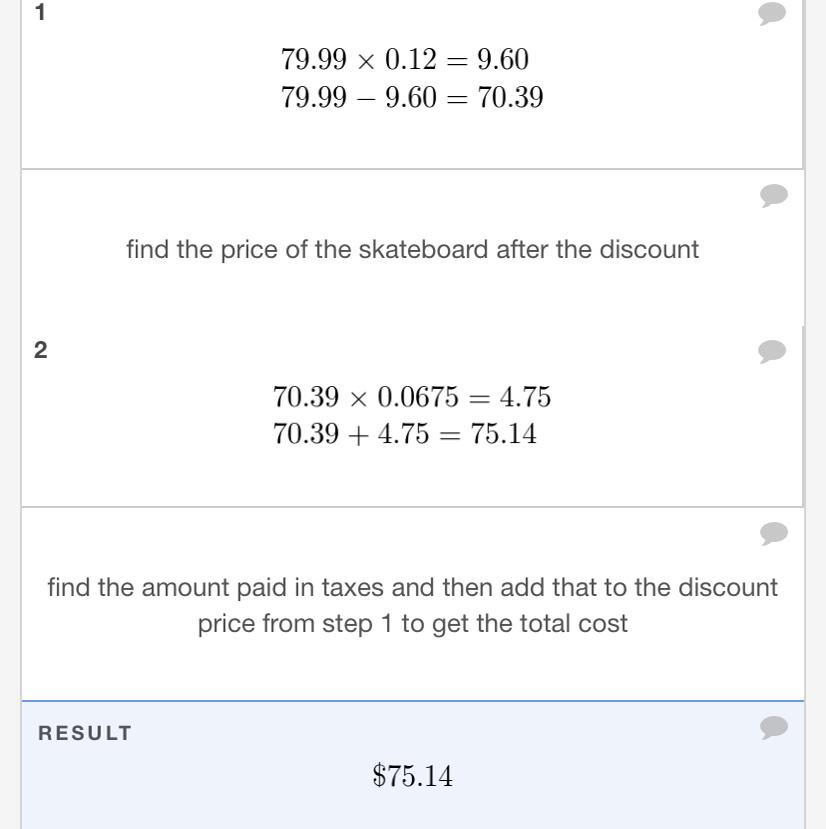Click the equation 79.99 × 0.12 = 9.60

[405, 60]
